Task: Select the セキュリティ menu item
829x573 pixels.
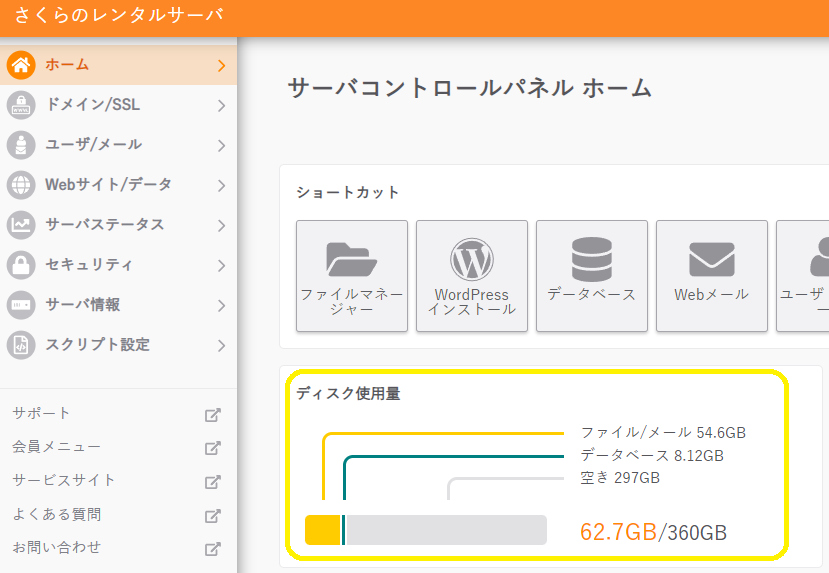Action: [x=118, y=265]
